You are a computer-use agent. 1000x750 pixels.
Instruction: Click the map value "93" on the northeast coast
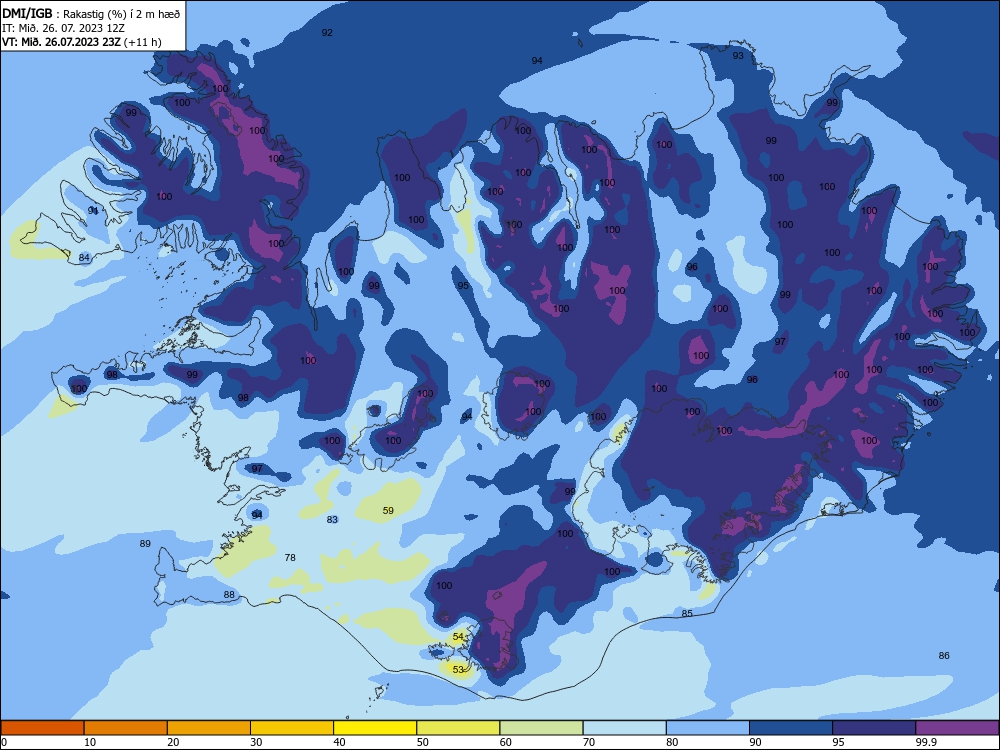(x=738, y=55)
